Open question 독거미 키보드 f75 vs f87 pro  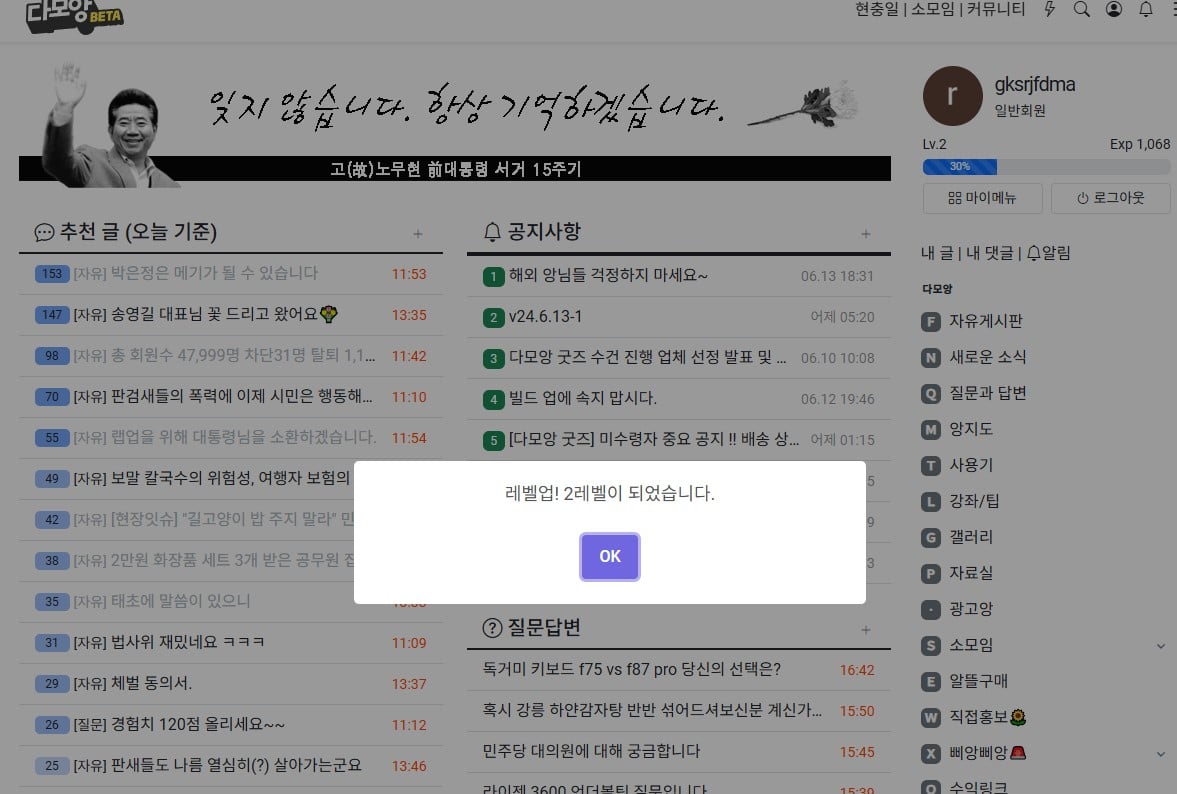(632, 669)
